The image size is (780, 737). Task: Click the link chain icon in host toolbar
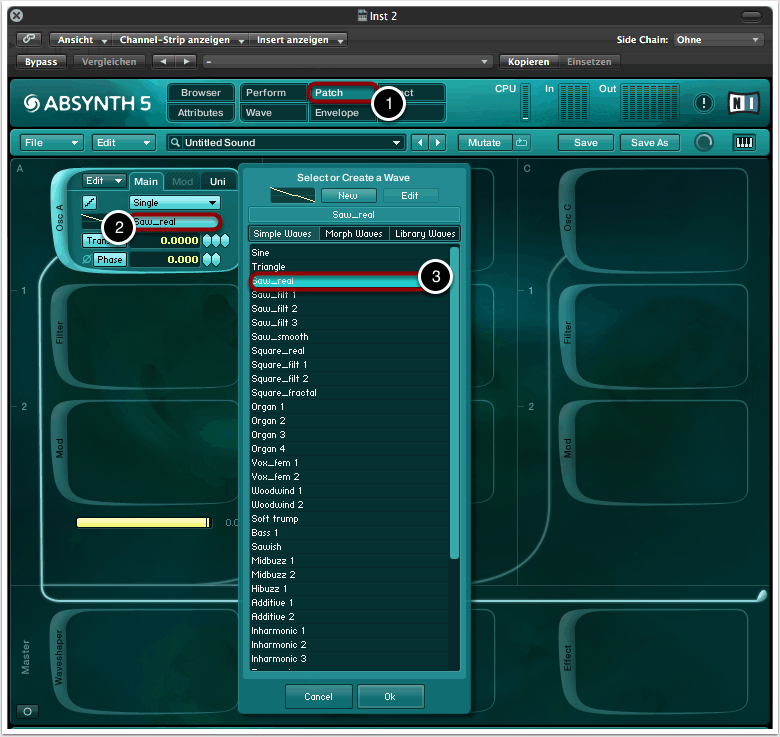[29, 40]
